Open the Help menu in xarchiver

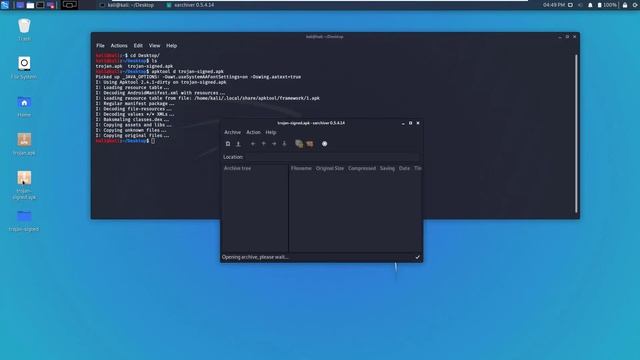pyautogui.click(x=271, y=132)
